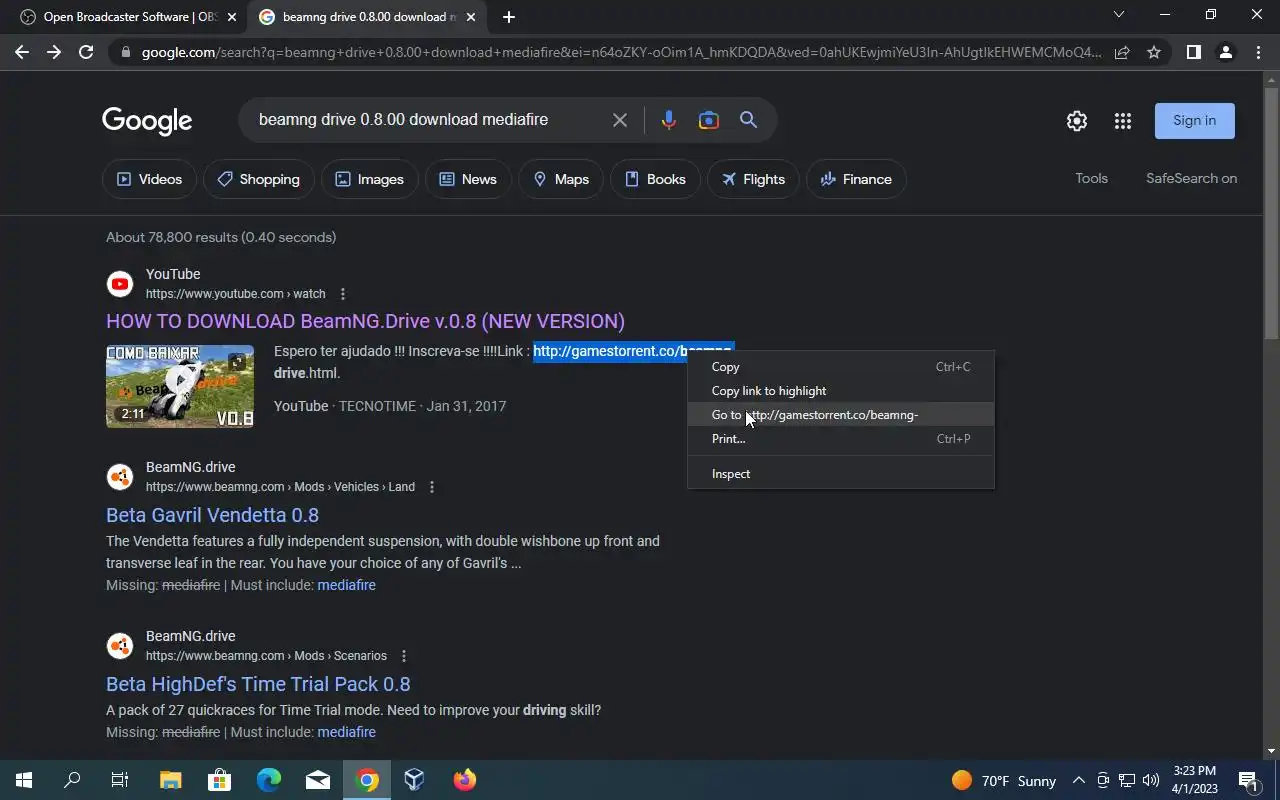1280x800 pixels.
Task: Click the YouTube favicon in result
Action: (120, 284)
